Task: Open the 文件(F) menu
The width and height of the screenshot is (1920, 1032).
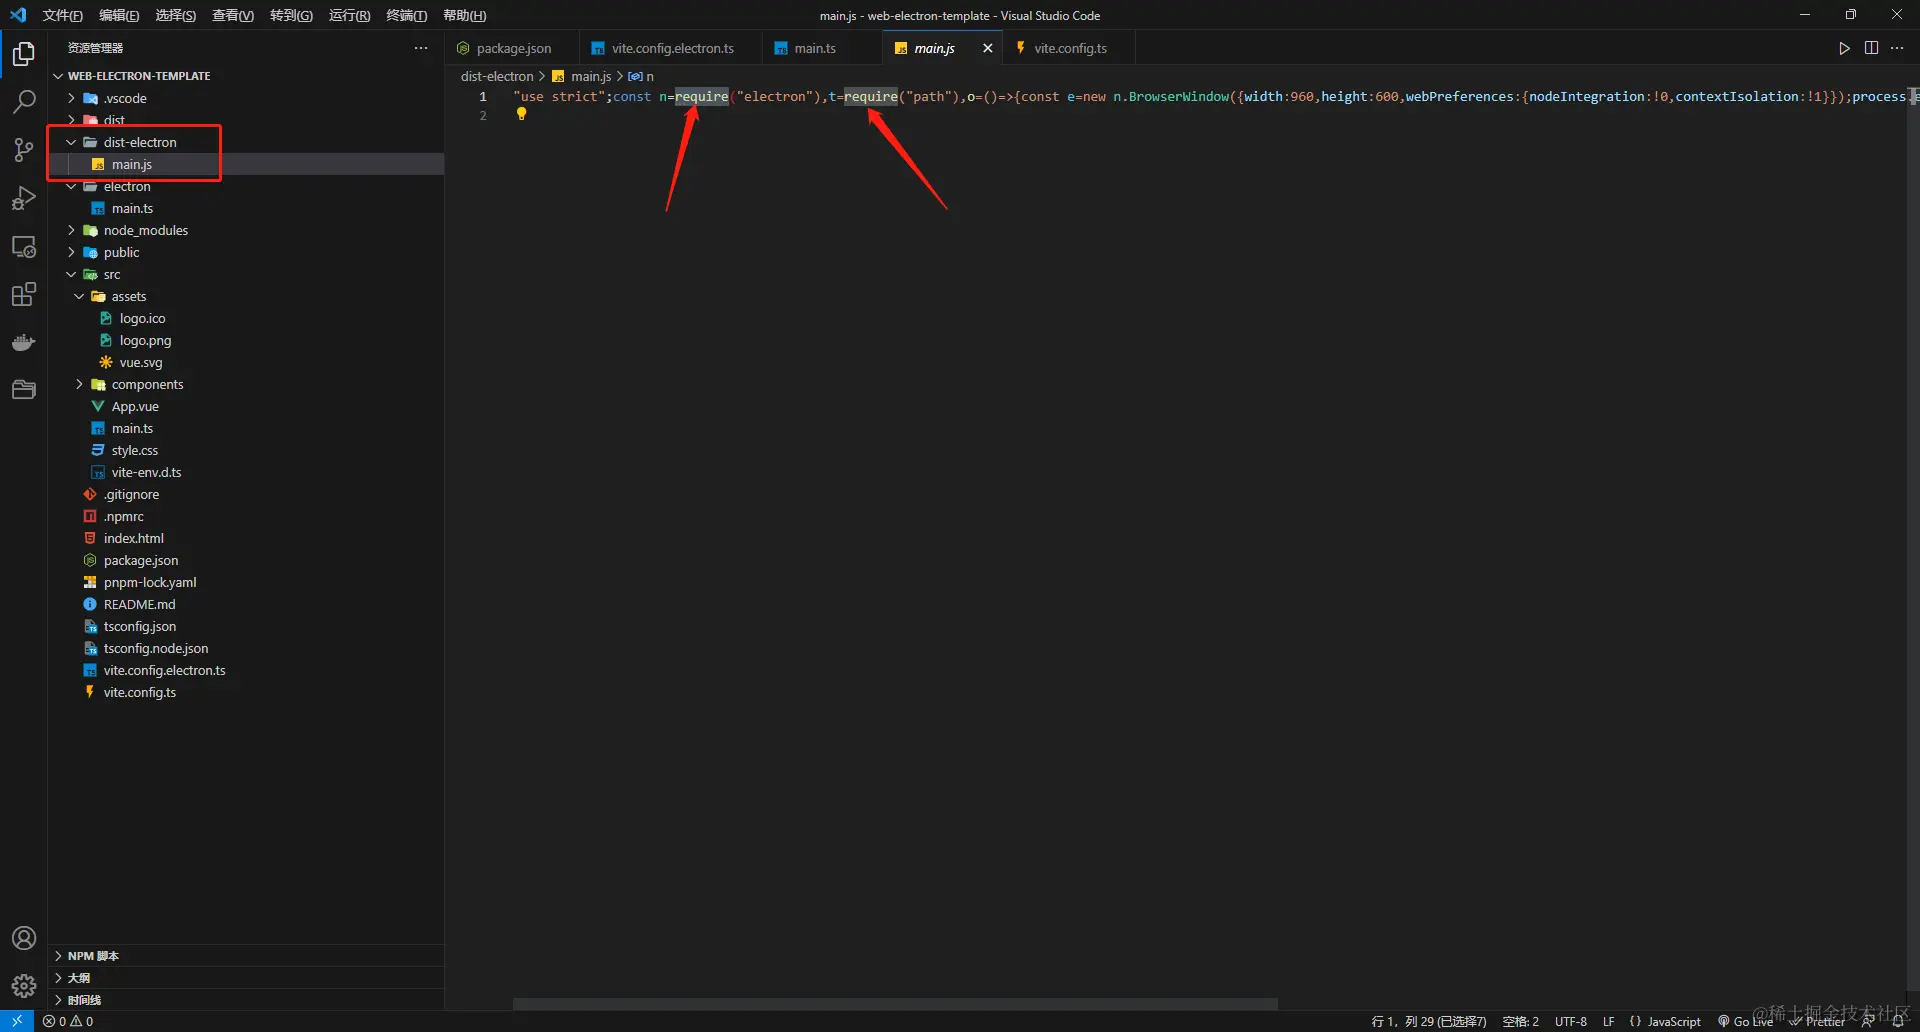Action: [63, 15]
